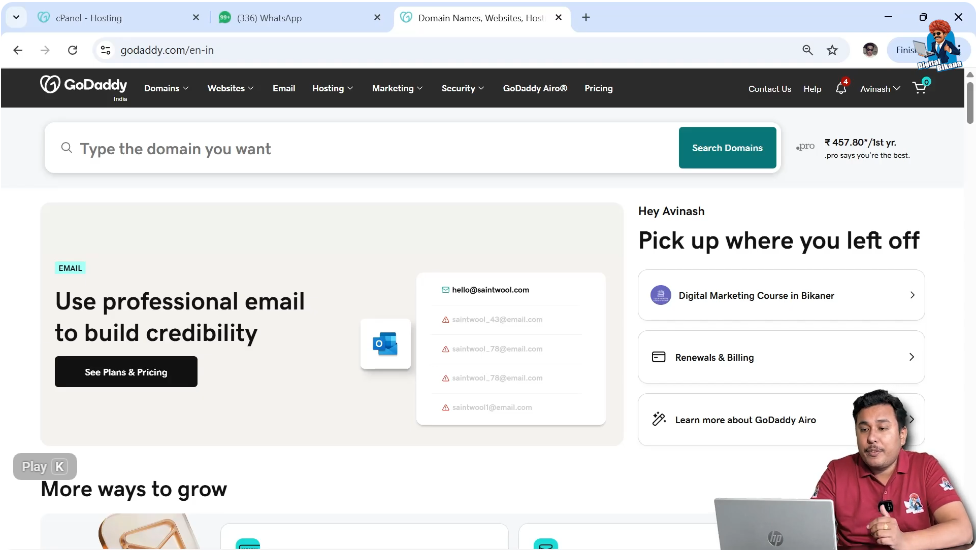This screenshot has height=551, width=977.
Task: Open the shopping cart
Action: (920, 88)
